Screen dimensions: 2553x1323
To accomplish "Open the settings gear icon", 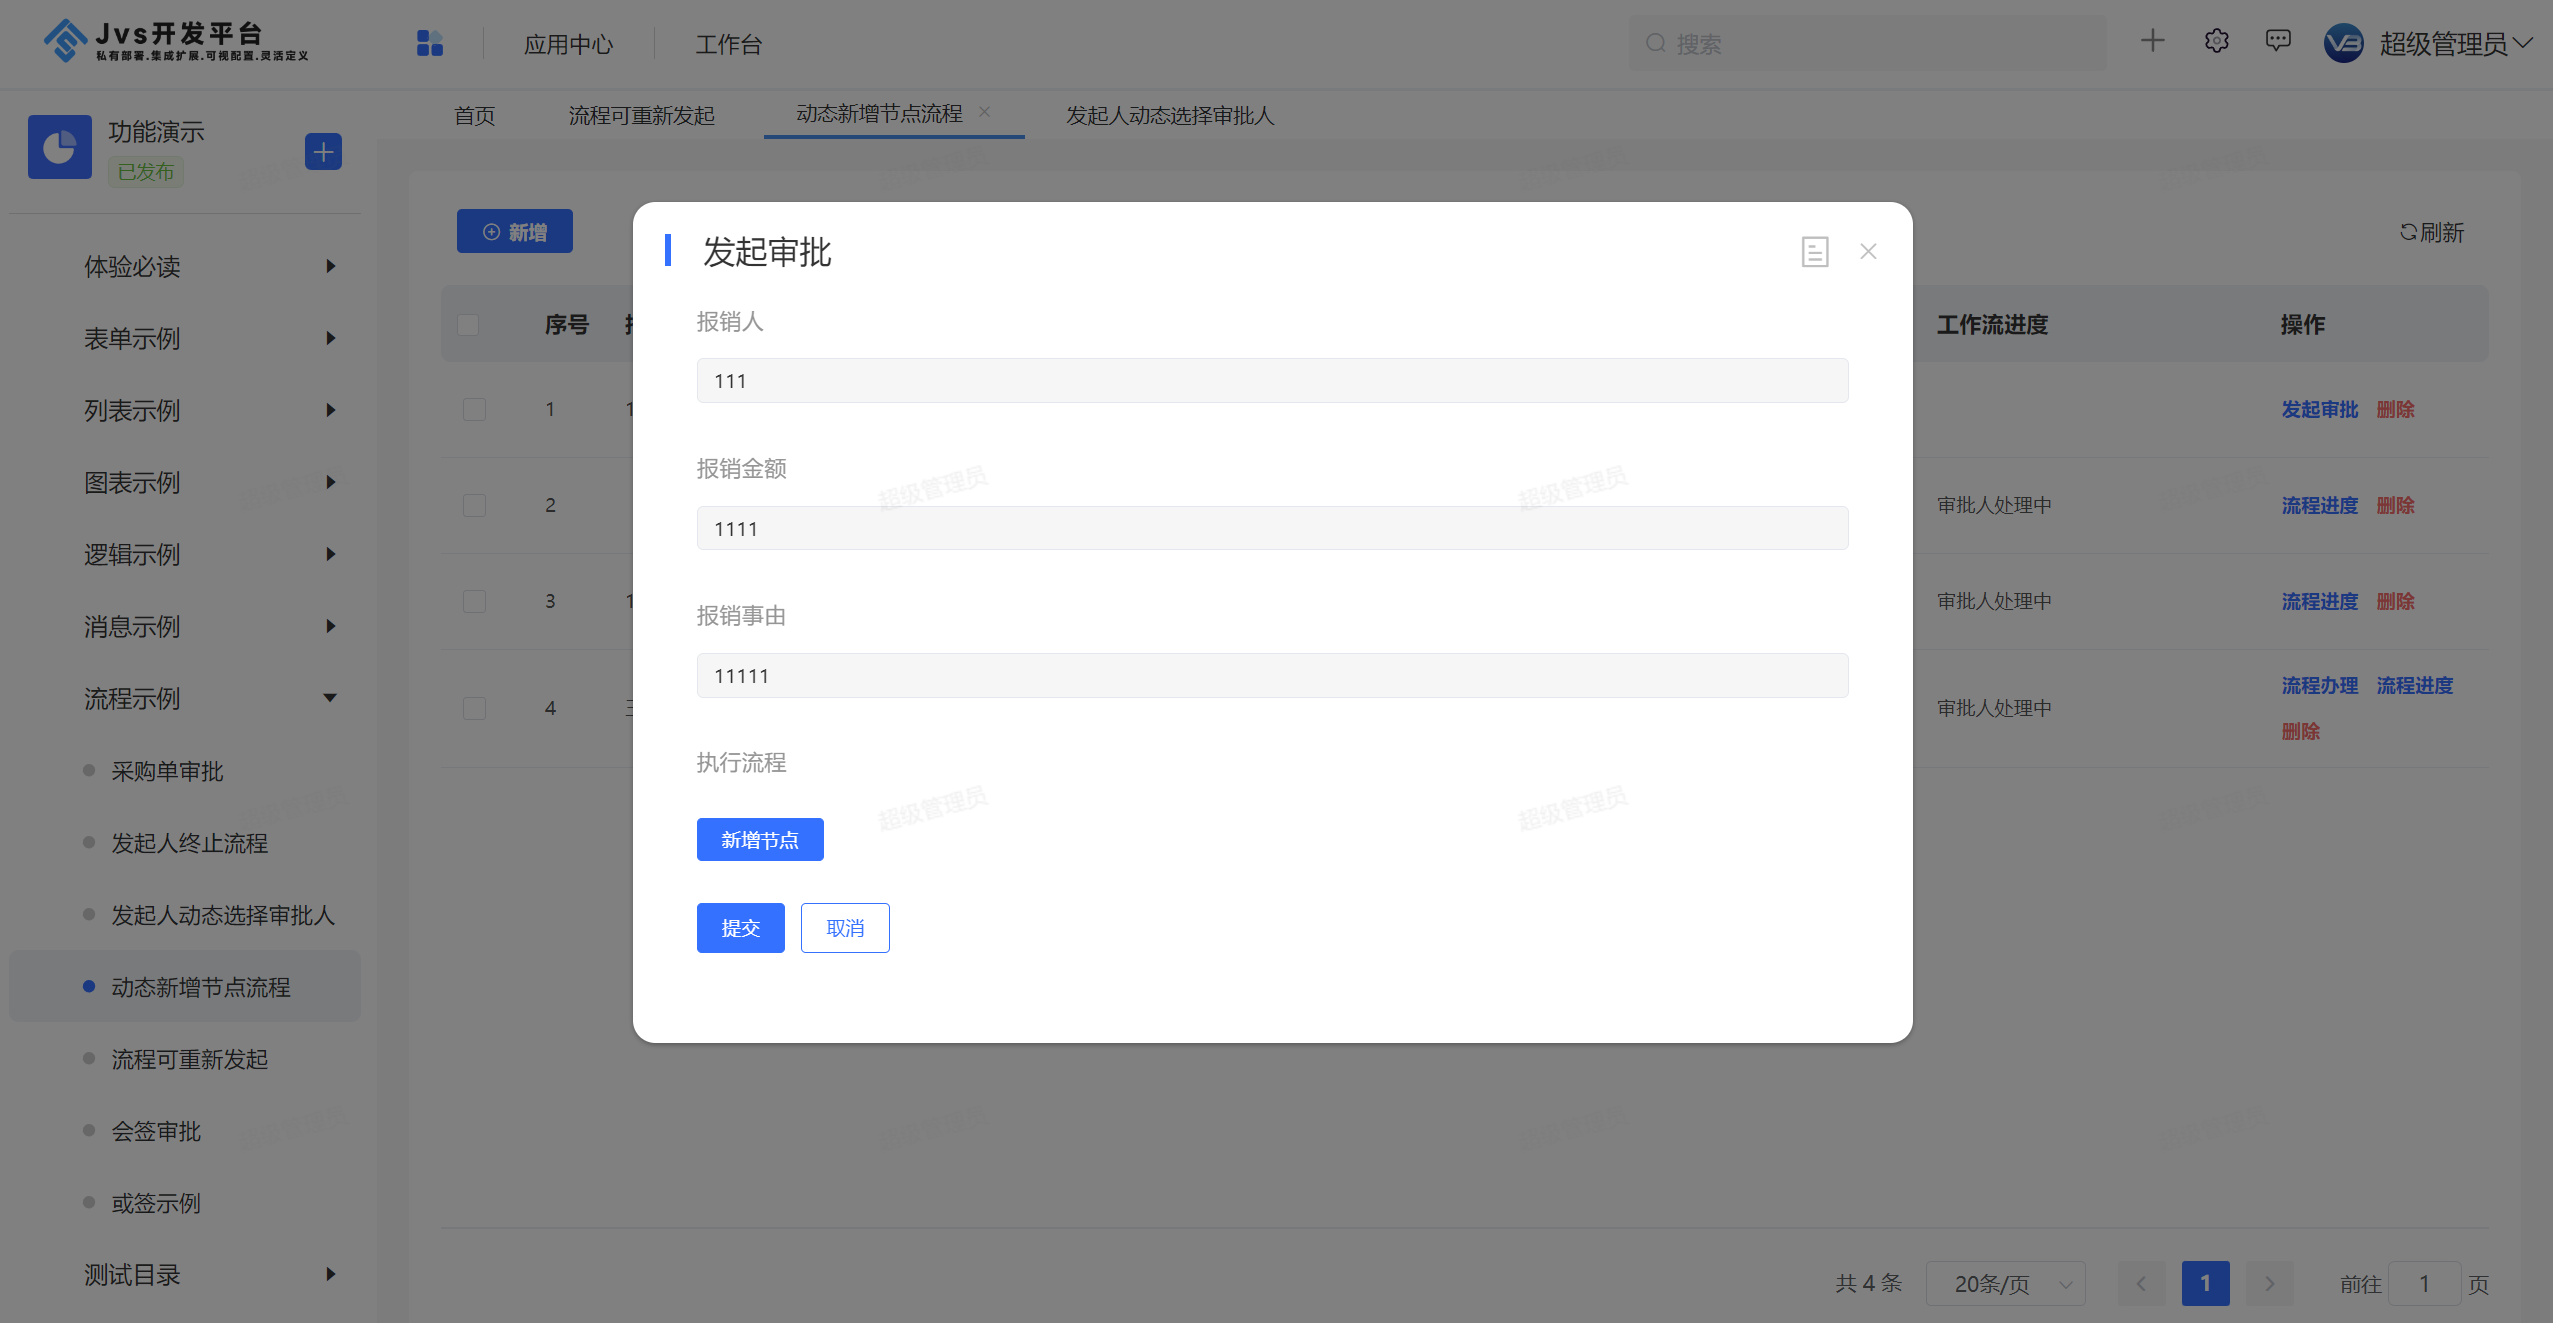I will 2216,41.
